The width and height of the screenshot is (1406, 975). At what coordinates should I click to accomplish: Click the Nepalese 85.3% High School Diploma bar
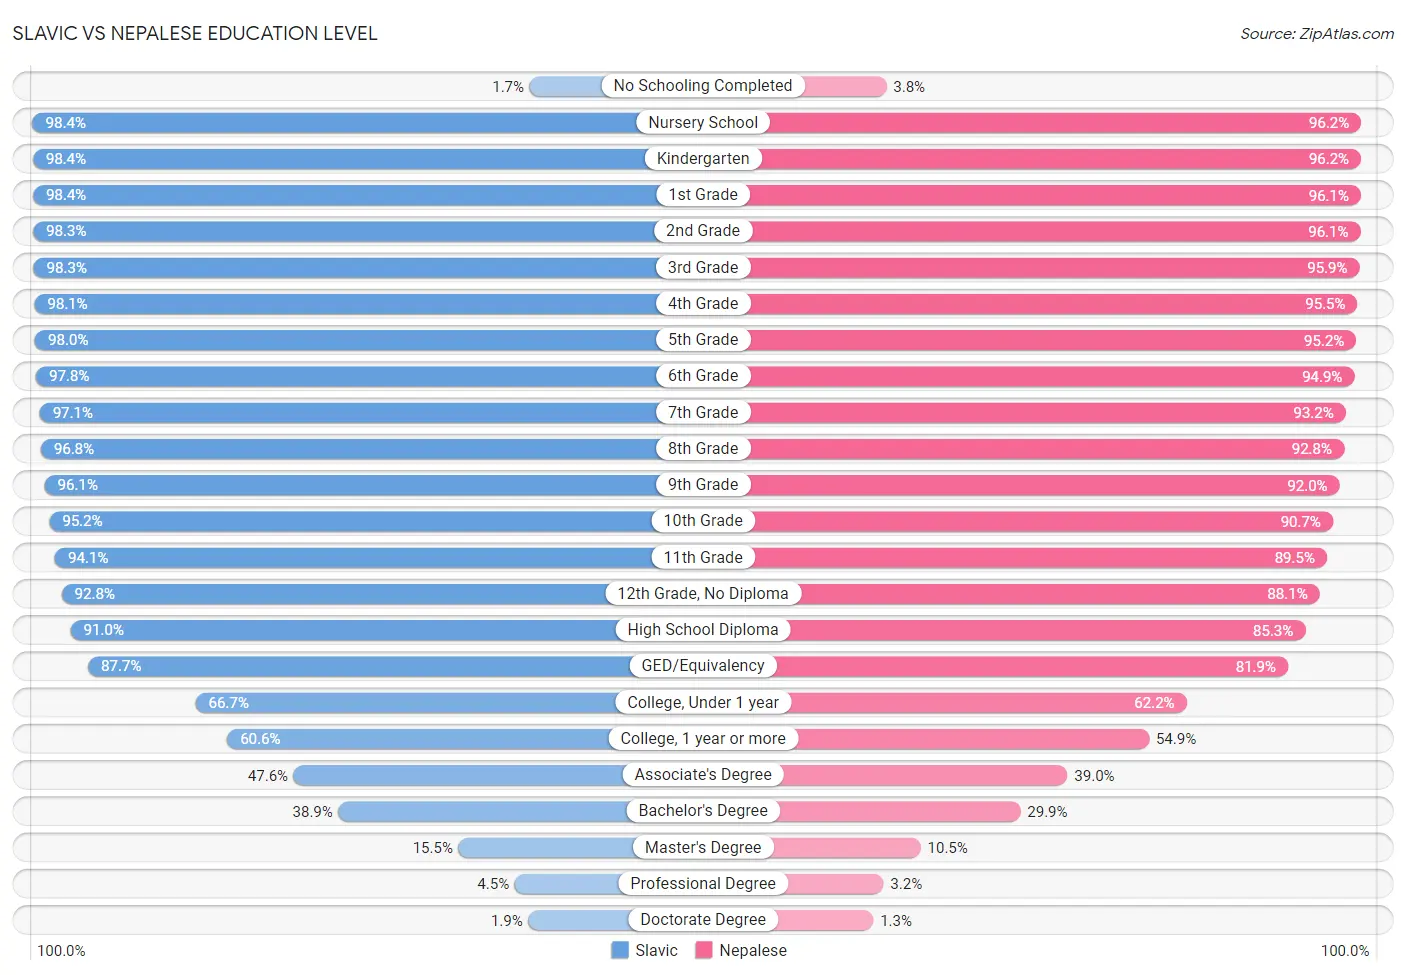tap(1004, 630)
